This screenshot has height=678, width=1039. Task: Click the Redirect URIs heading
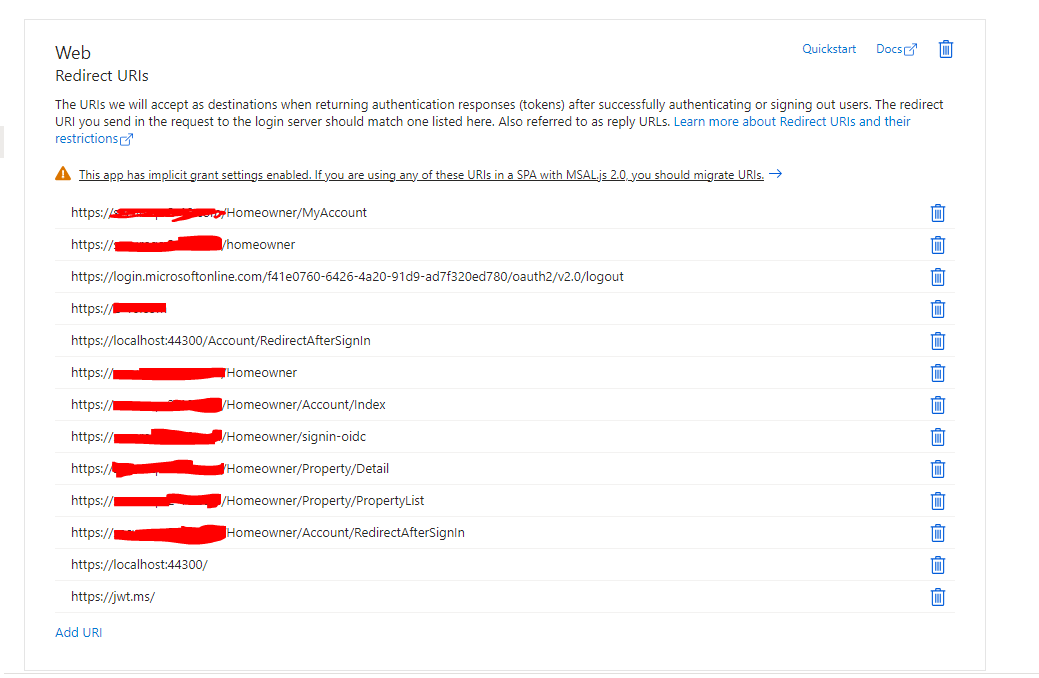101,76
